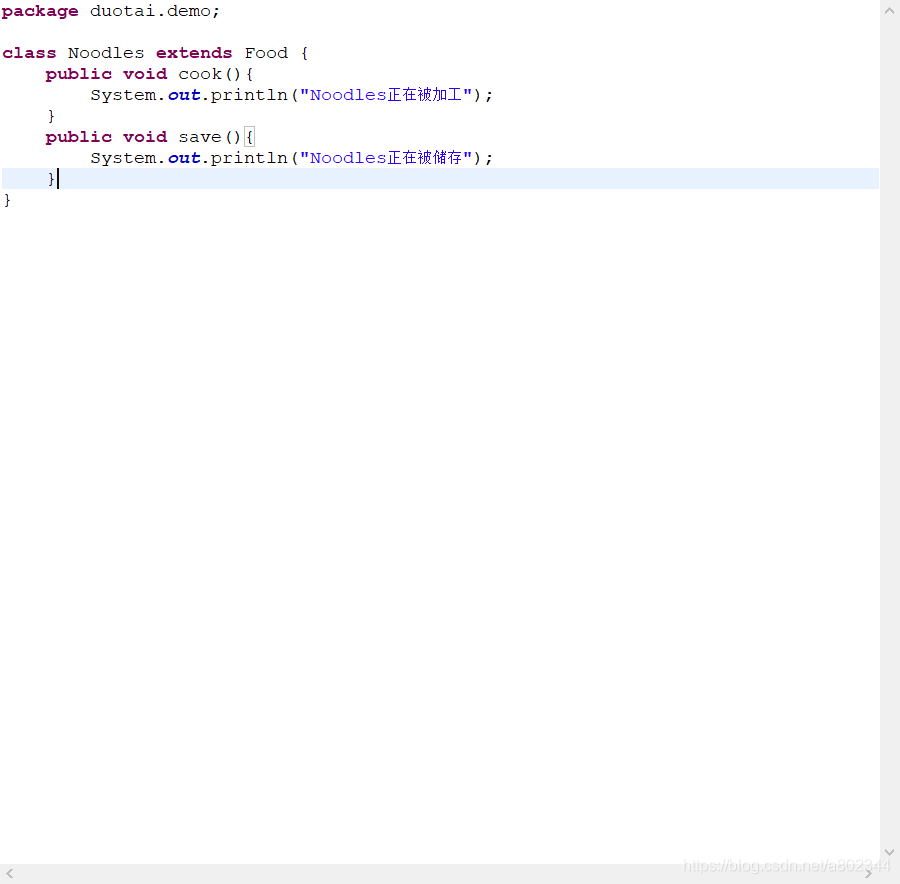Click the highlighted opening brace after save()

pos(250,137)
